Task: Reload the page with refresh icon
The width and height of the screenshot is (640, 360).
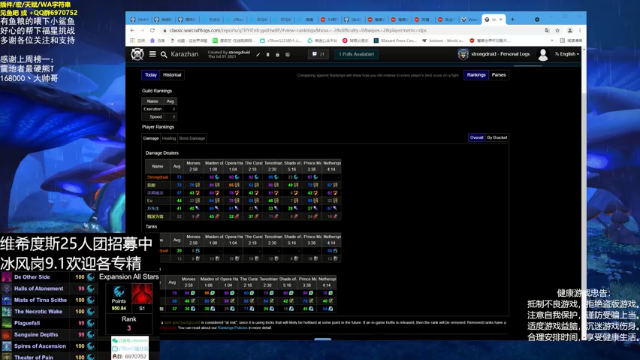Action: pyautogui.click(x=152, y=30)
